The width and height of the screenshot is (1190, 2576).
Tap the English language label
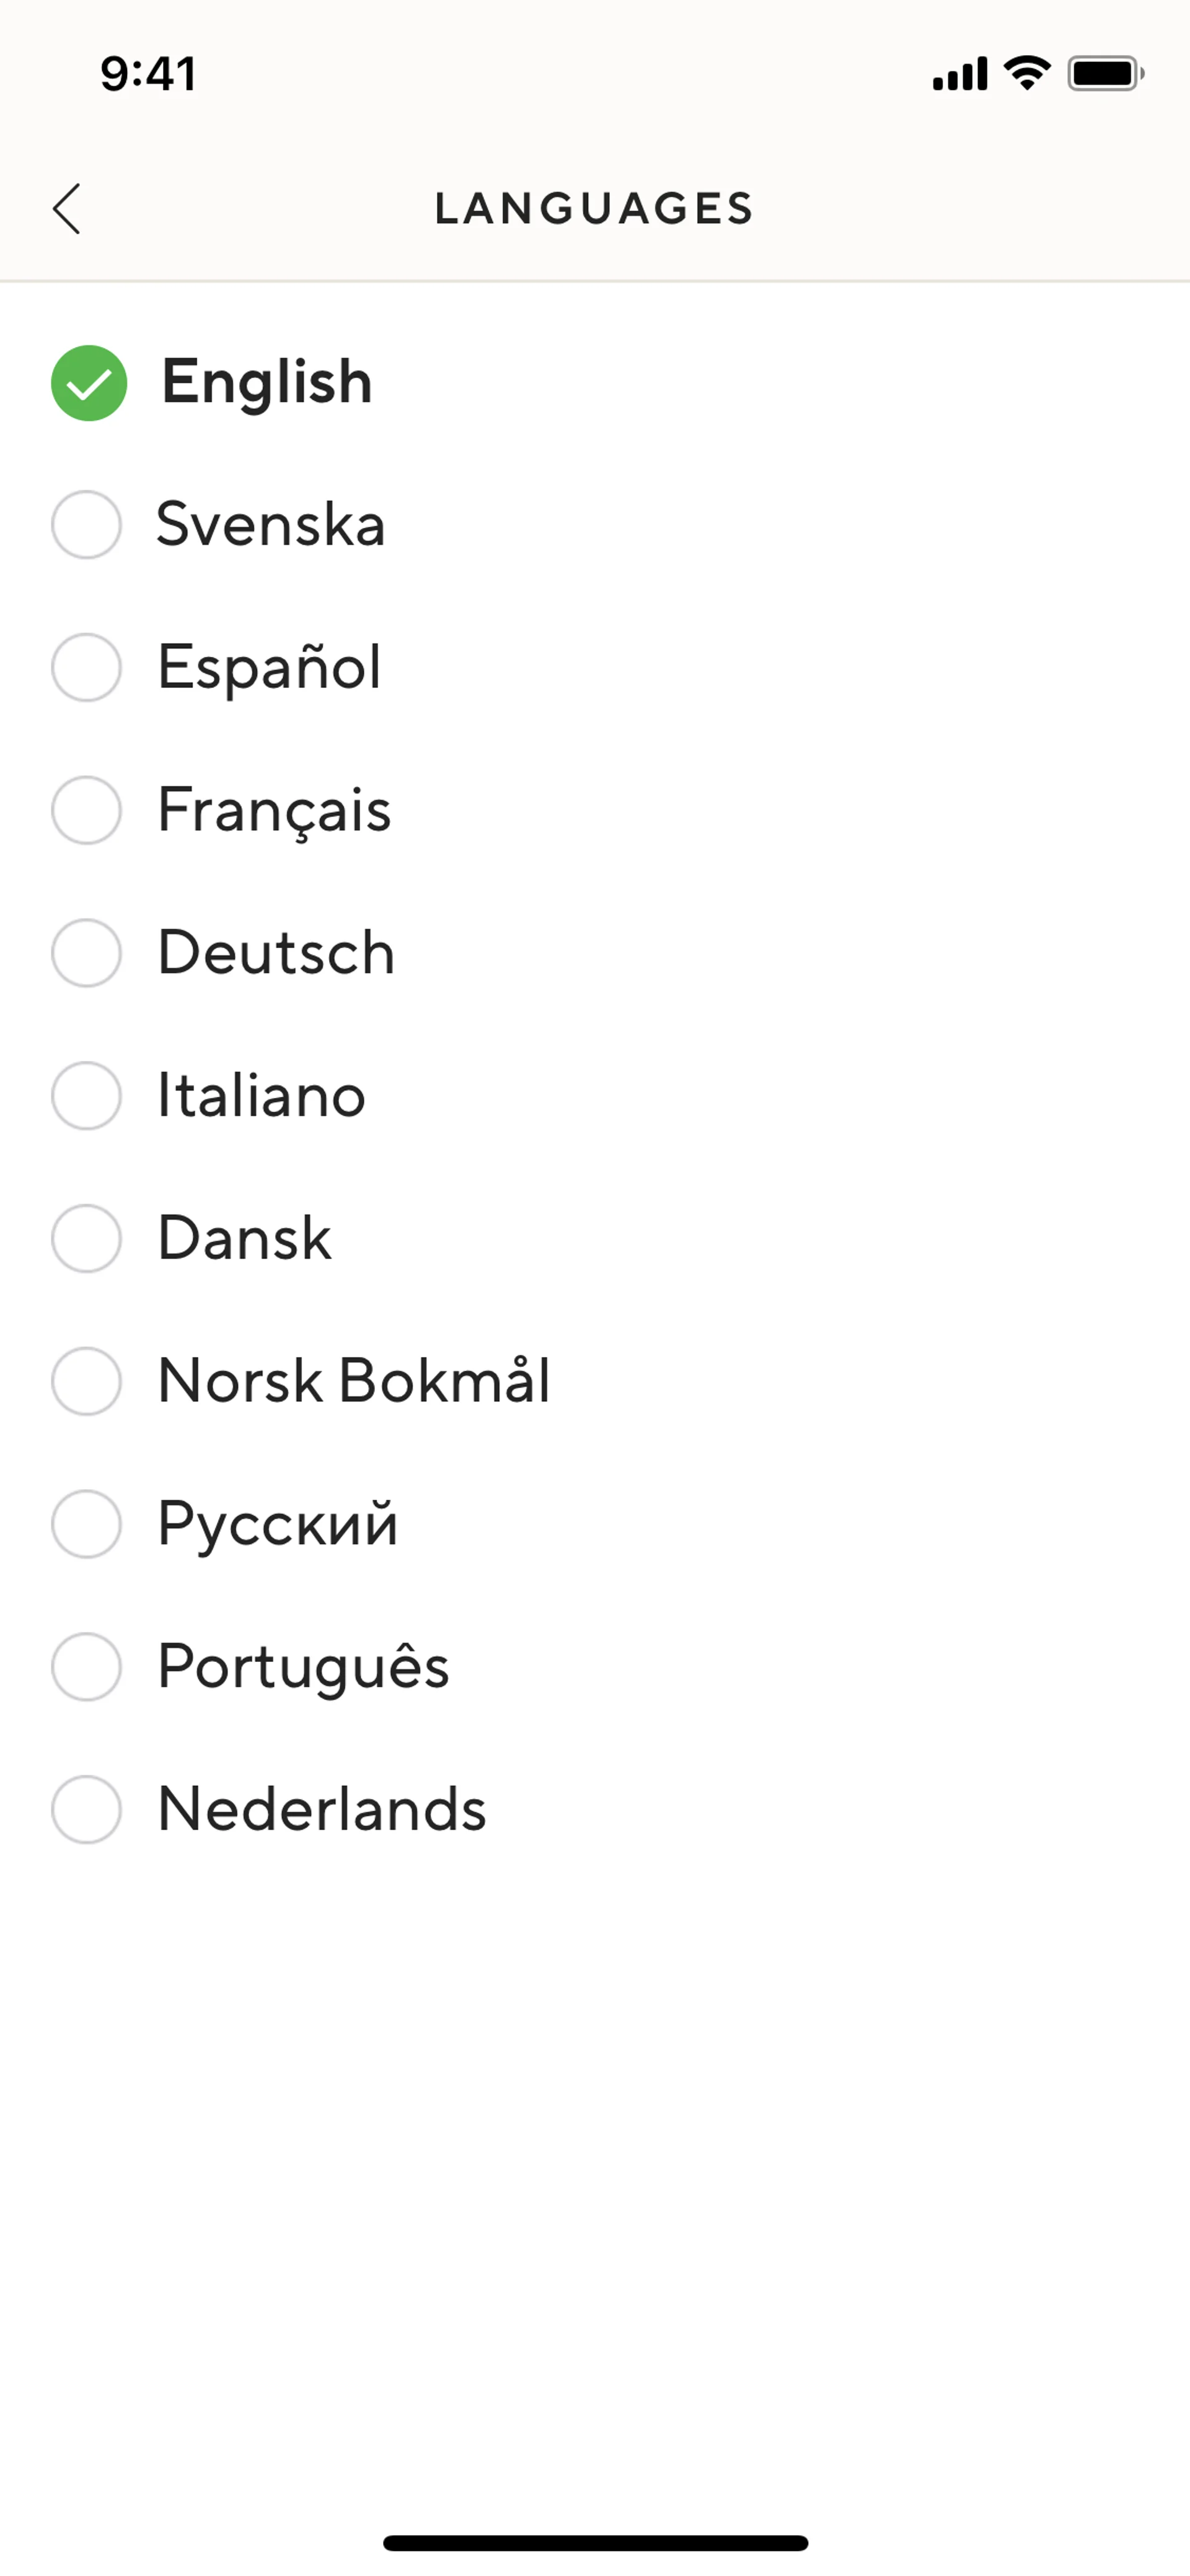point(267,382)
